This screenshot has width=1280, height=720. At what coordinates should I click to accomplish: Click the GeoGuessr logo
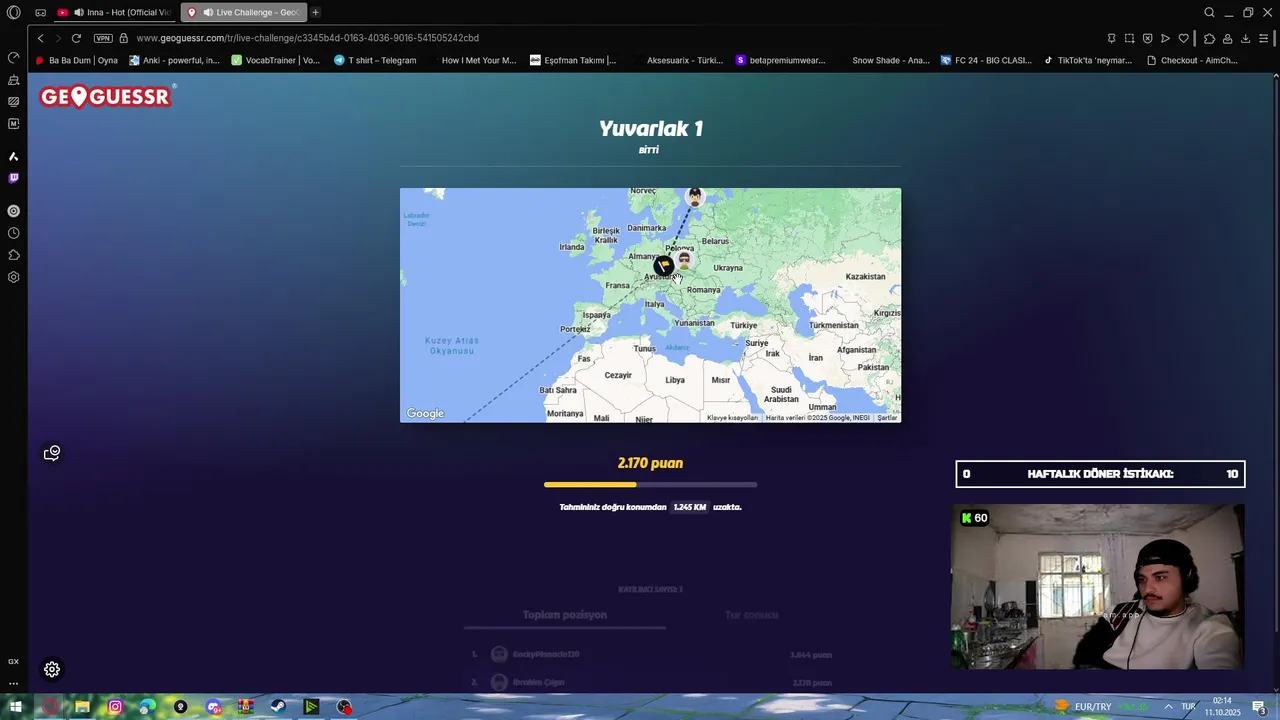tap(107, 96)
